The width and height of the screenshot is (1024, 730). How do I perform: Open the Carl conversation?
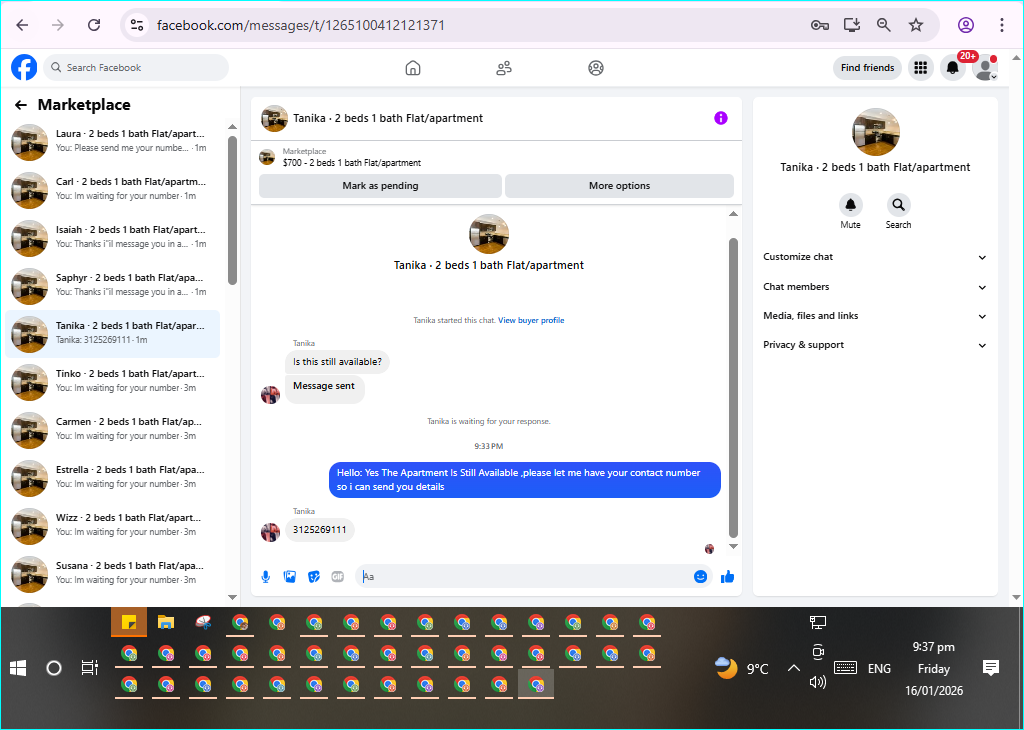coord(113,190)
